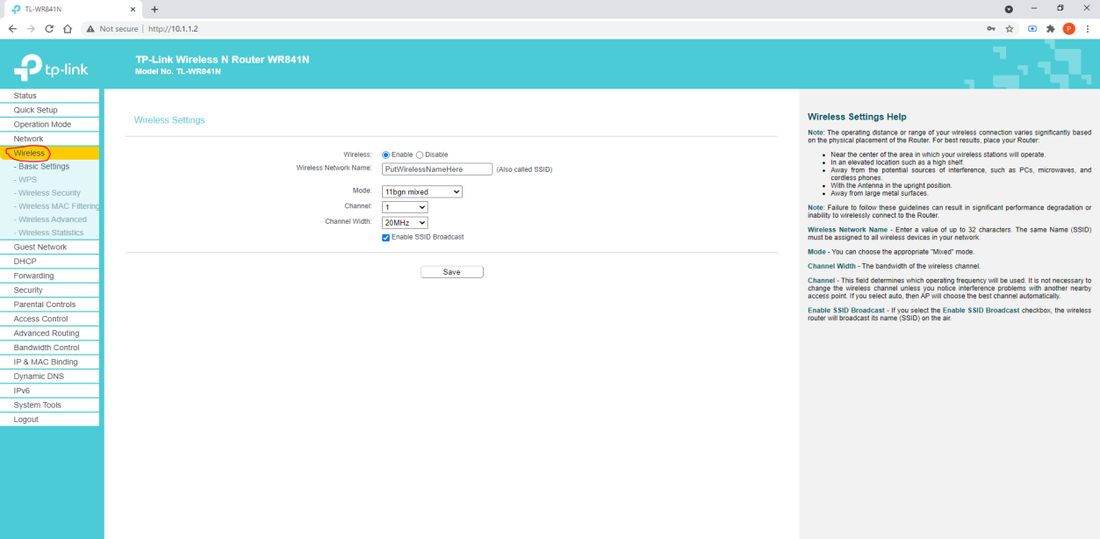Viewport: 1100px width, 539px height.
Task: Click the Wireless Settings Help heading
Action: (x=857, y=117)
